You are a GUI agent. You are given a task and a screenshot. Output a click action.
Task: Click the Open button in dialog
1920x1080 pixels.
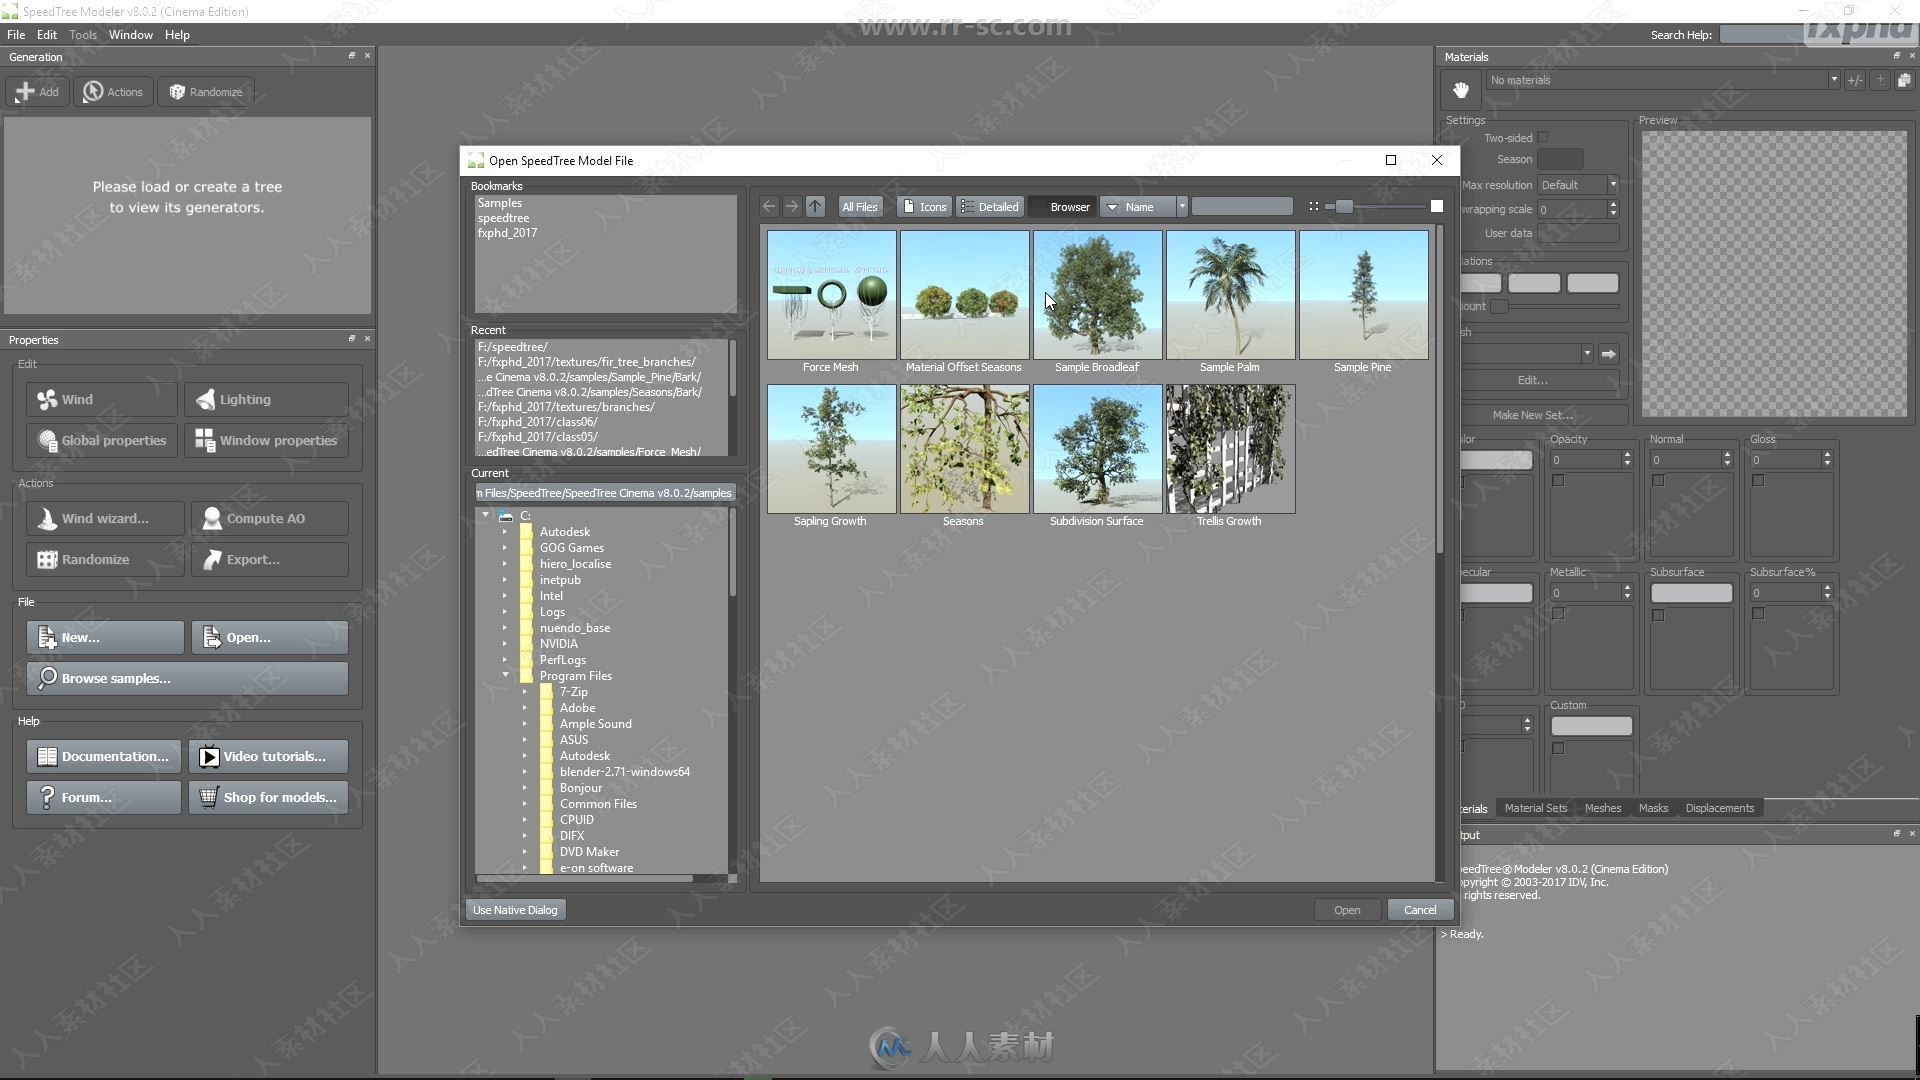1347,910
